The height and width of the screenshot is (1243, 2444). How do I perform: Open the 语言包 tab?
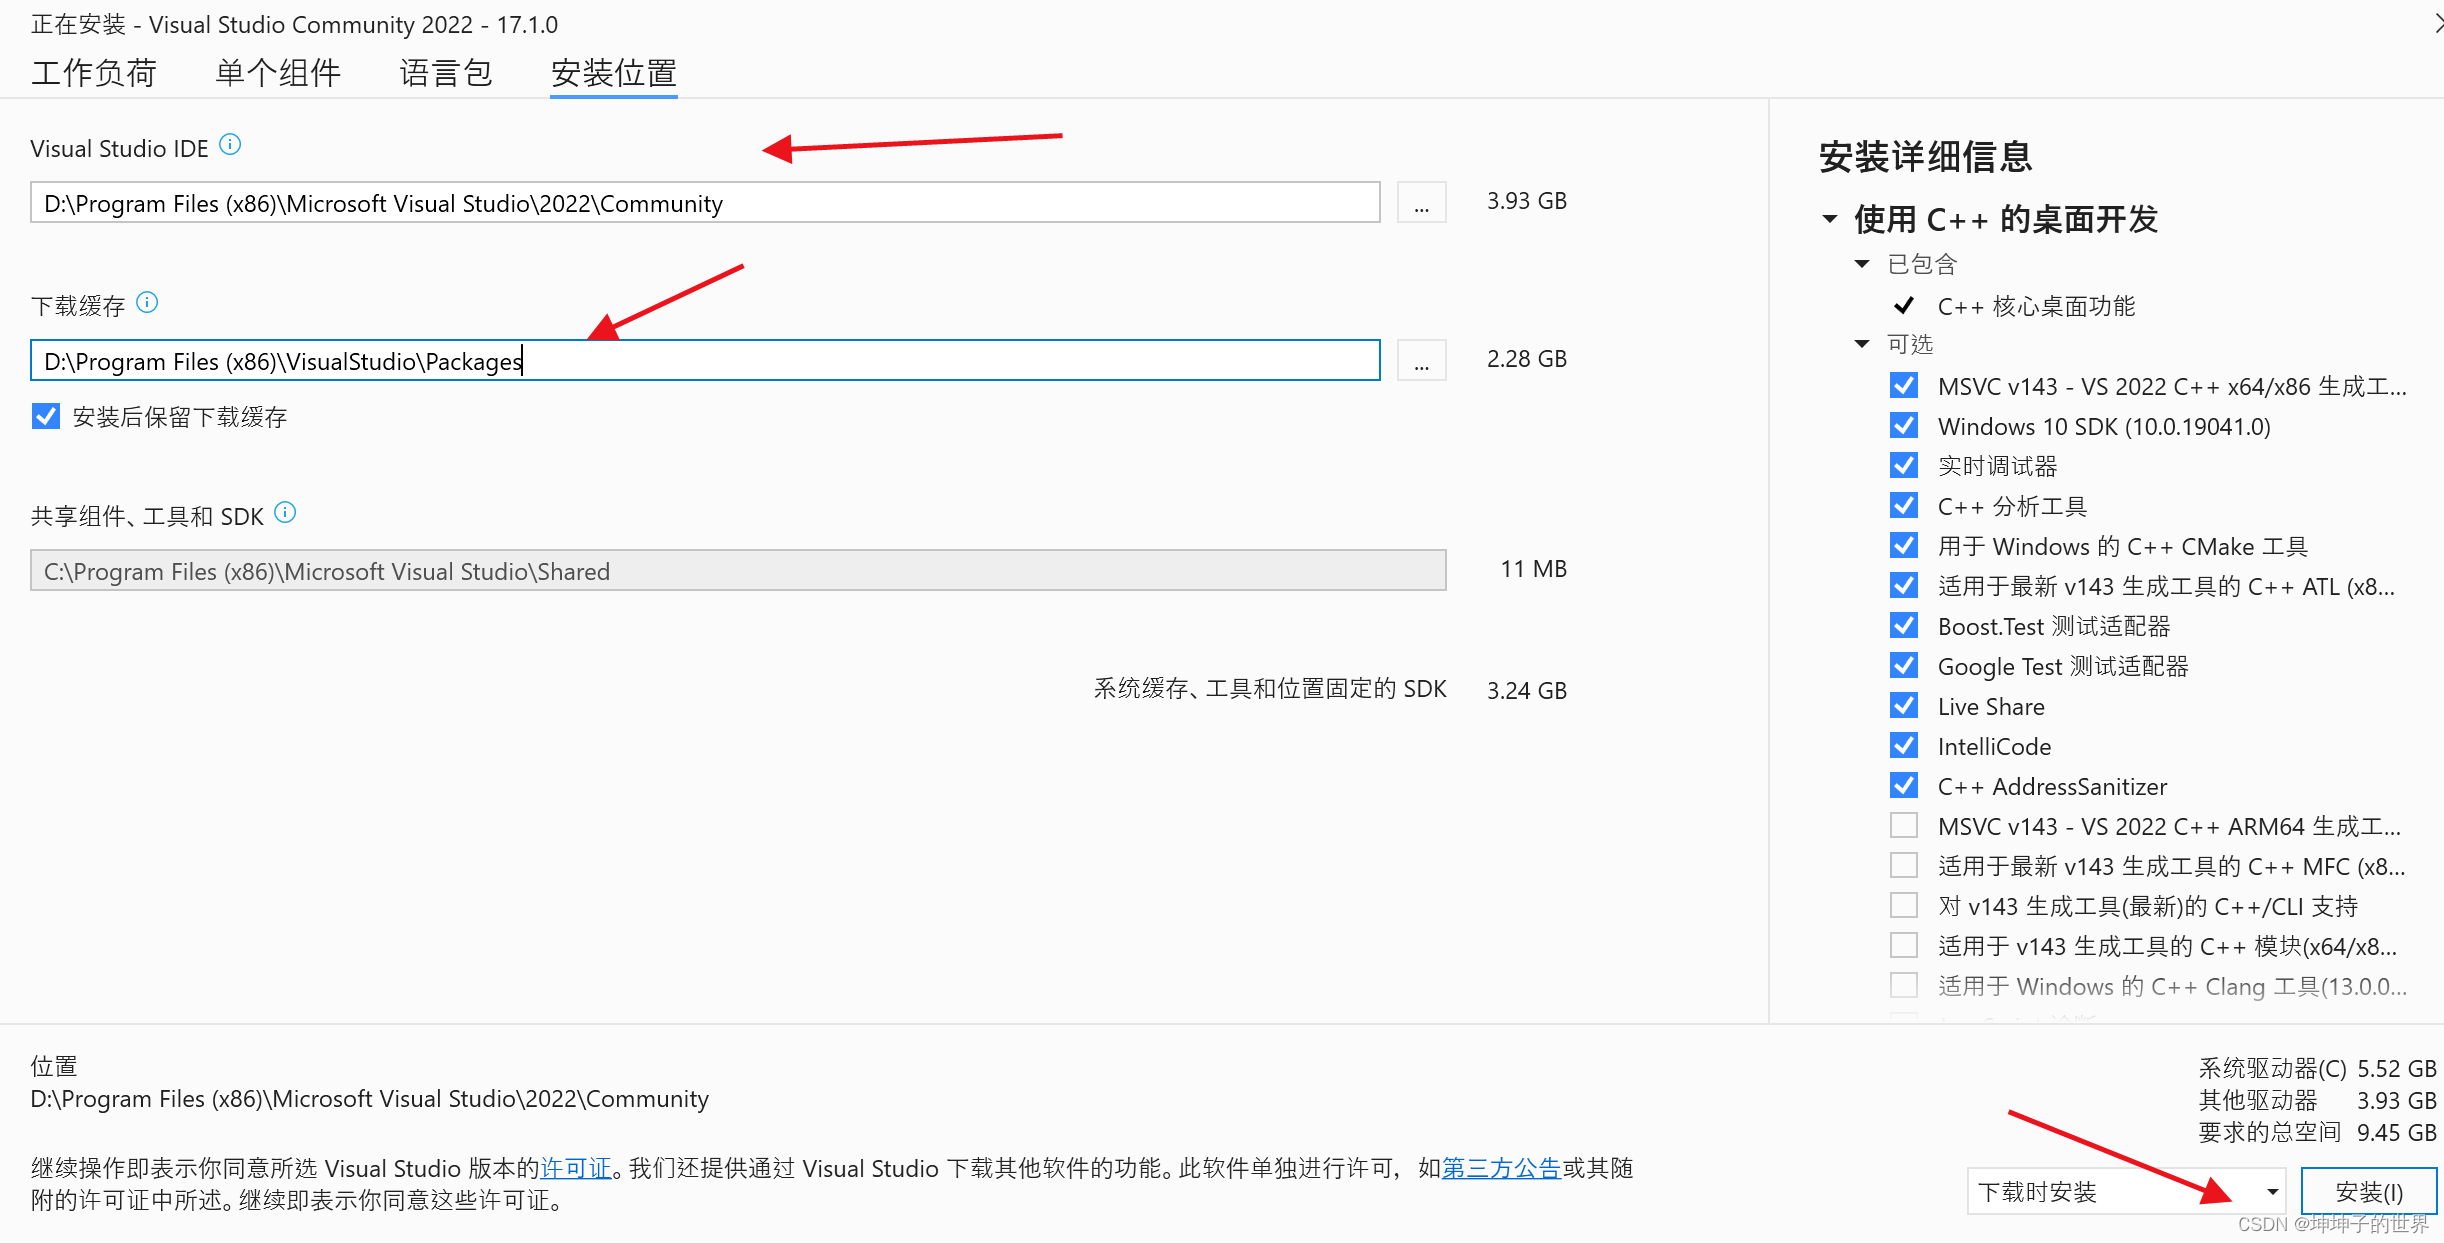point(446,73)
